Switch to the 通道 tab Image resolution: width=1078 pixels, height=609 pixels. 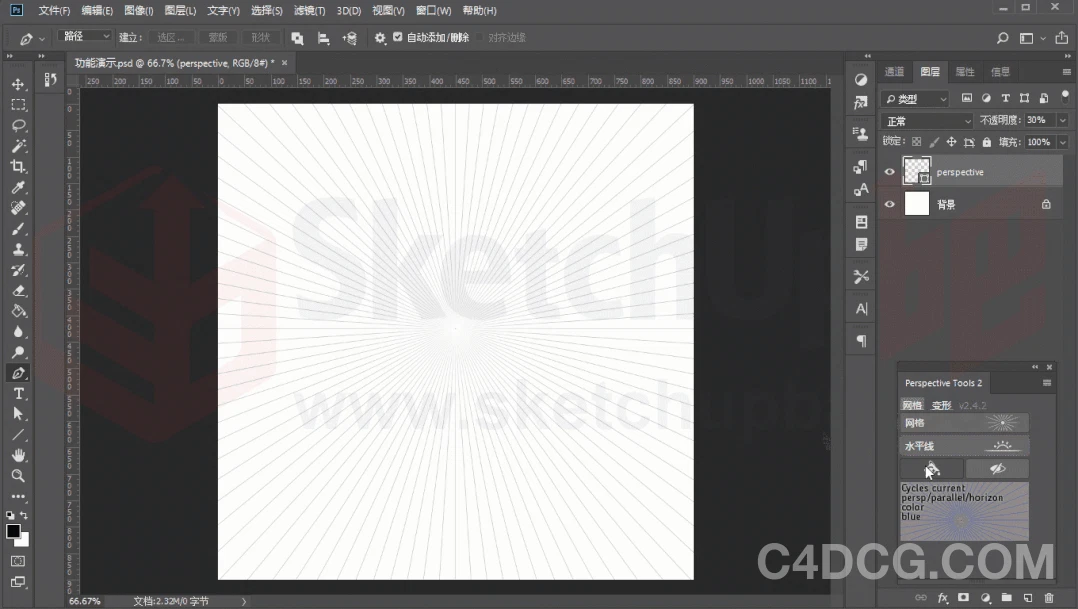894,71
